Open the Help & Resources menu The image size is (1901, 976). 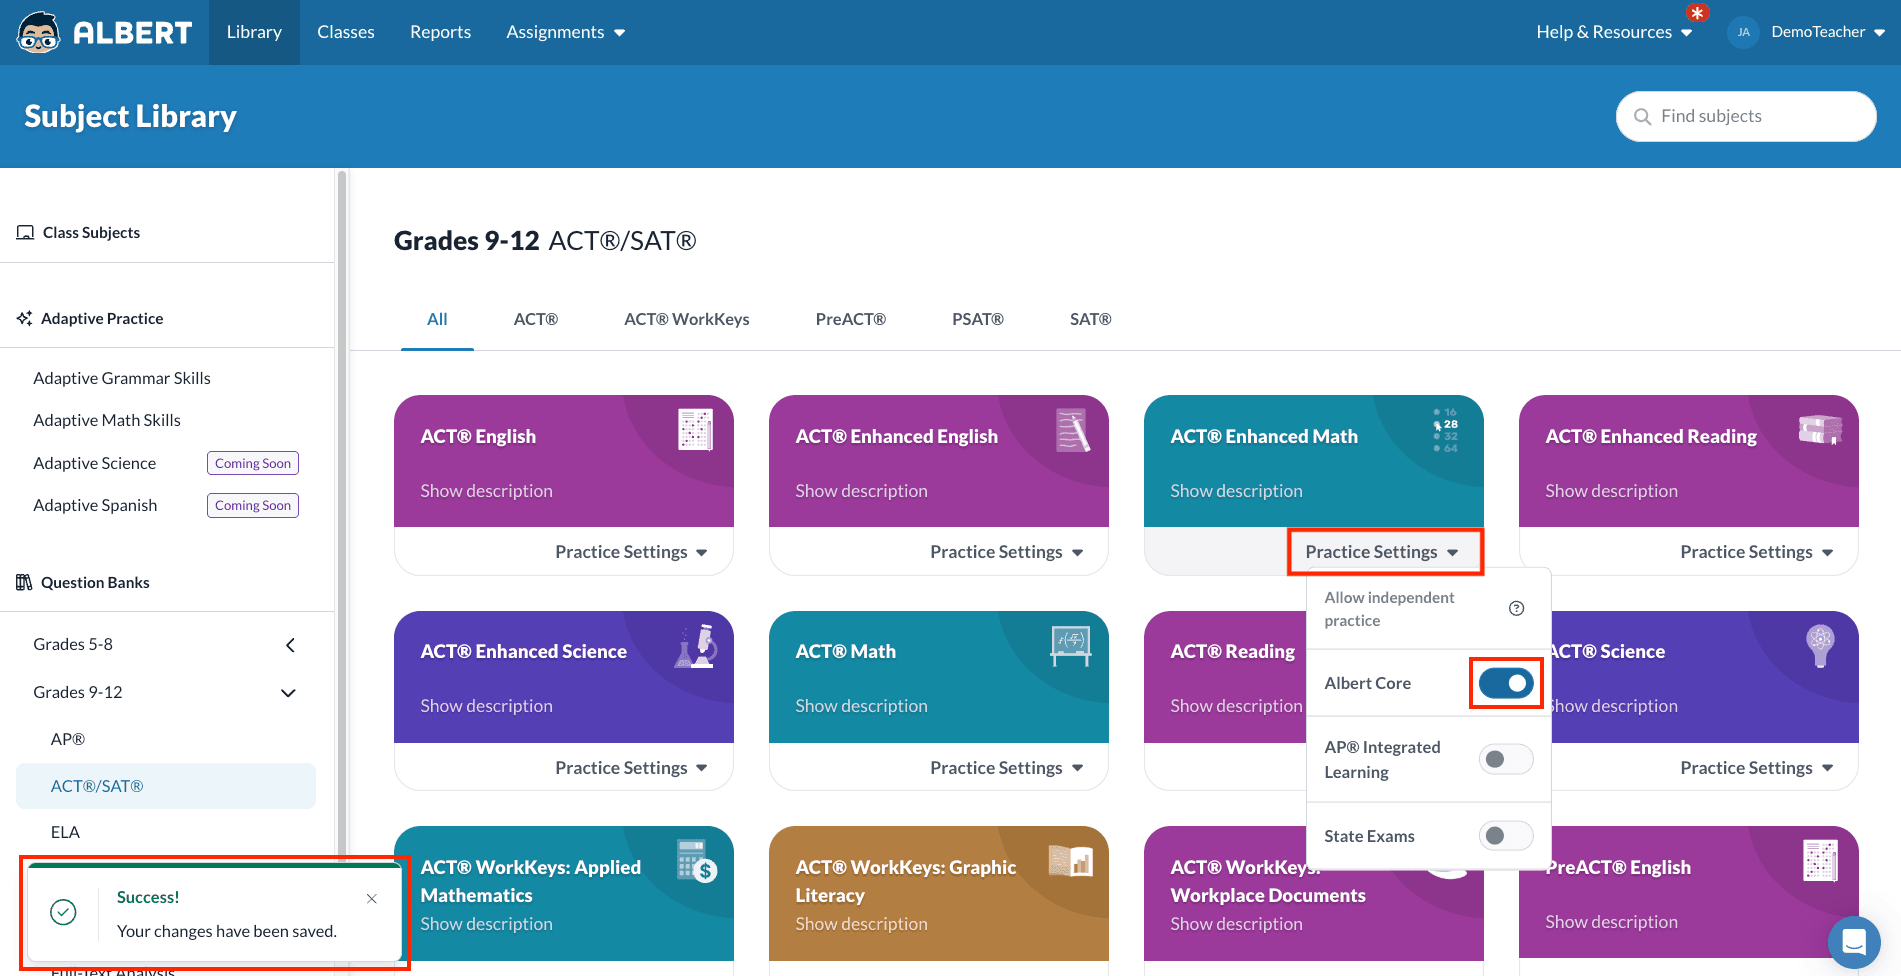point(1614,32)
